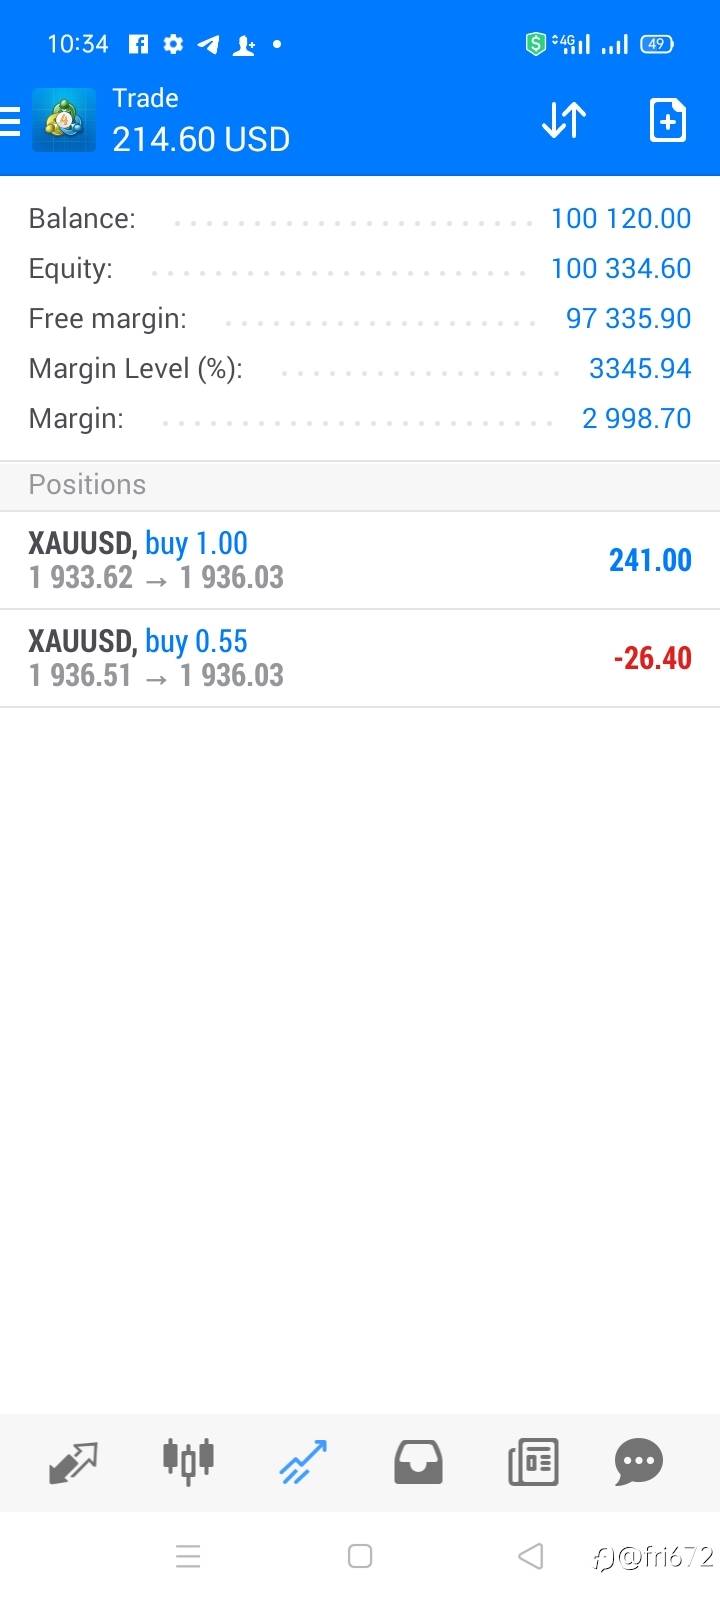Tap the -26.40 loss value
This screenshot has height=1600, width=720.
[652, 658]
